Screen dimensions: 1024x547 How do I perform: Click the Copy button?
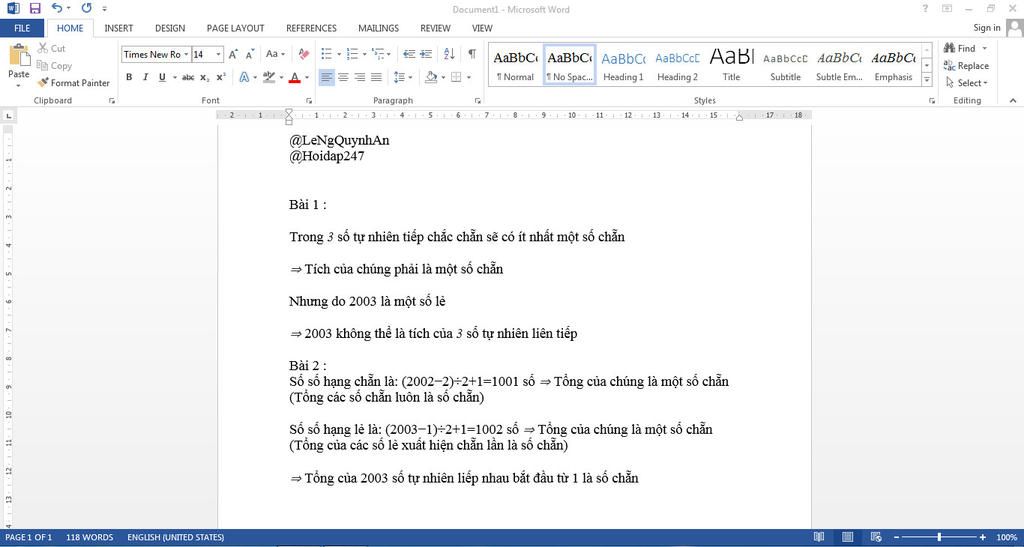pyautogui.click(x=54, y=65)
